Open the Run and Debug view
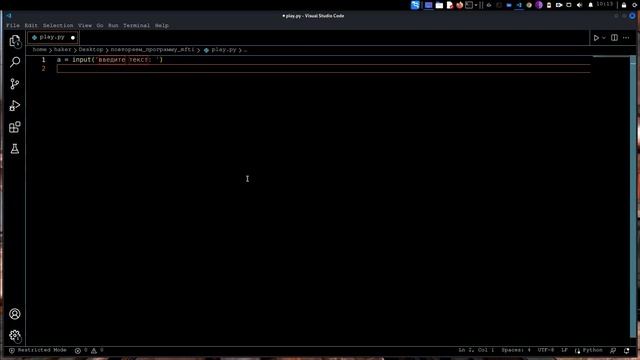640x360 pixels. tap(15, 105)
